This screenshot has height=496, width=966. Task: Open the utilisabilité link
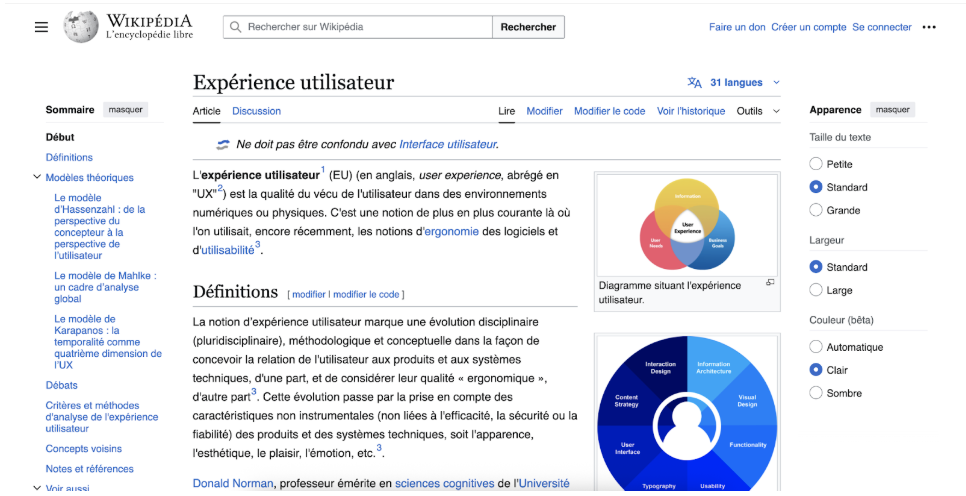point(227,250)
